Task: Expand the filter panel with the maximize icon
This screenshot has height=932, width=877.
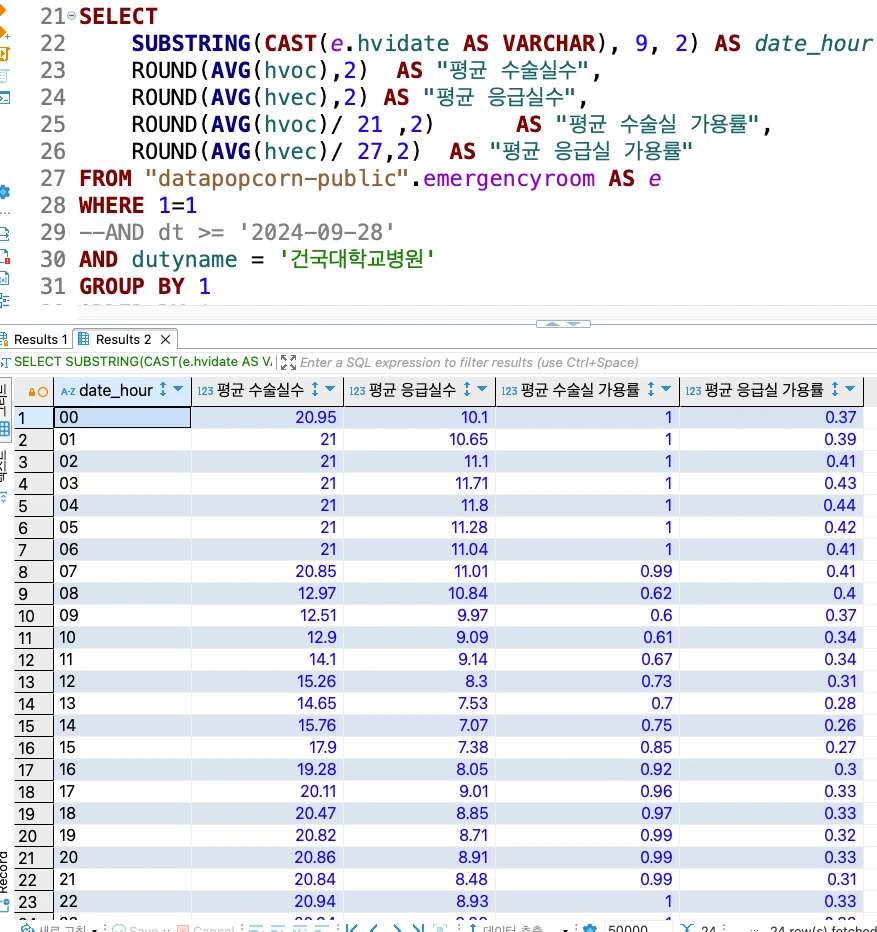Action: (288, 362)
